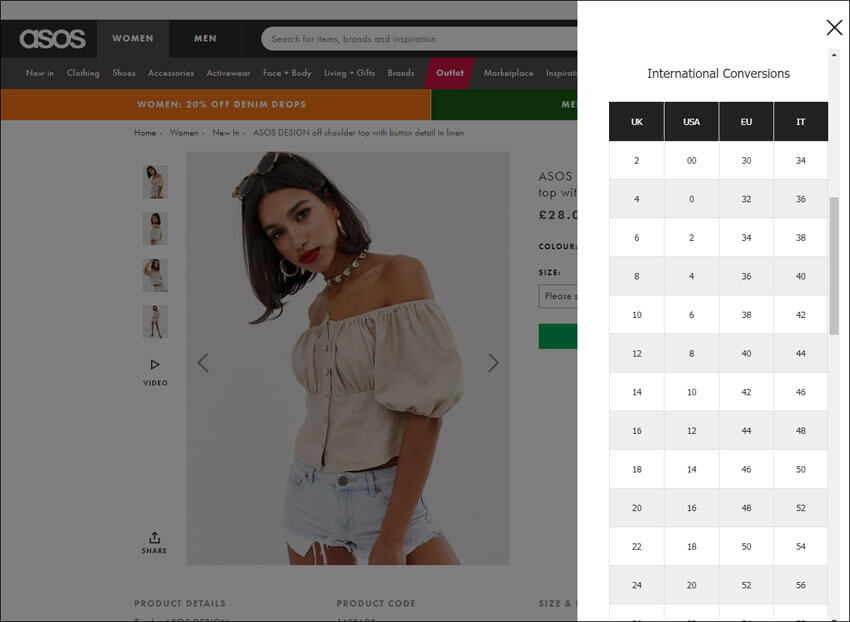Open the Accessories menu

[171, 73]
